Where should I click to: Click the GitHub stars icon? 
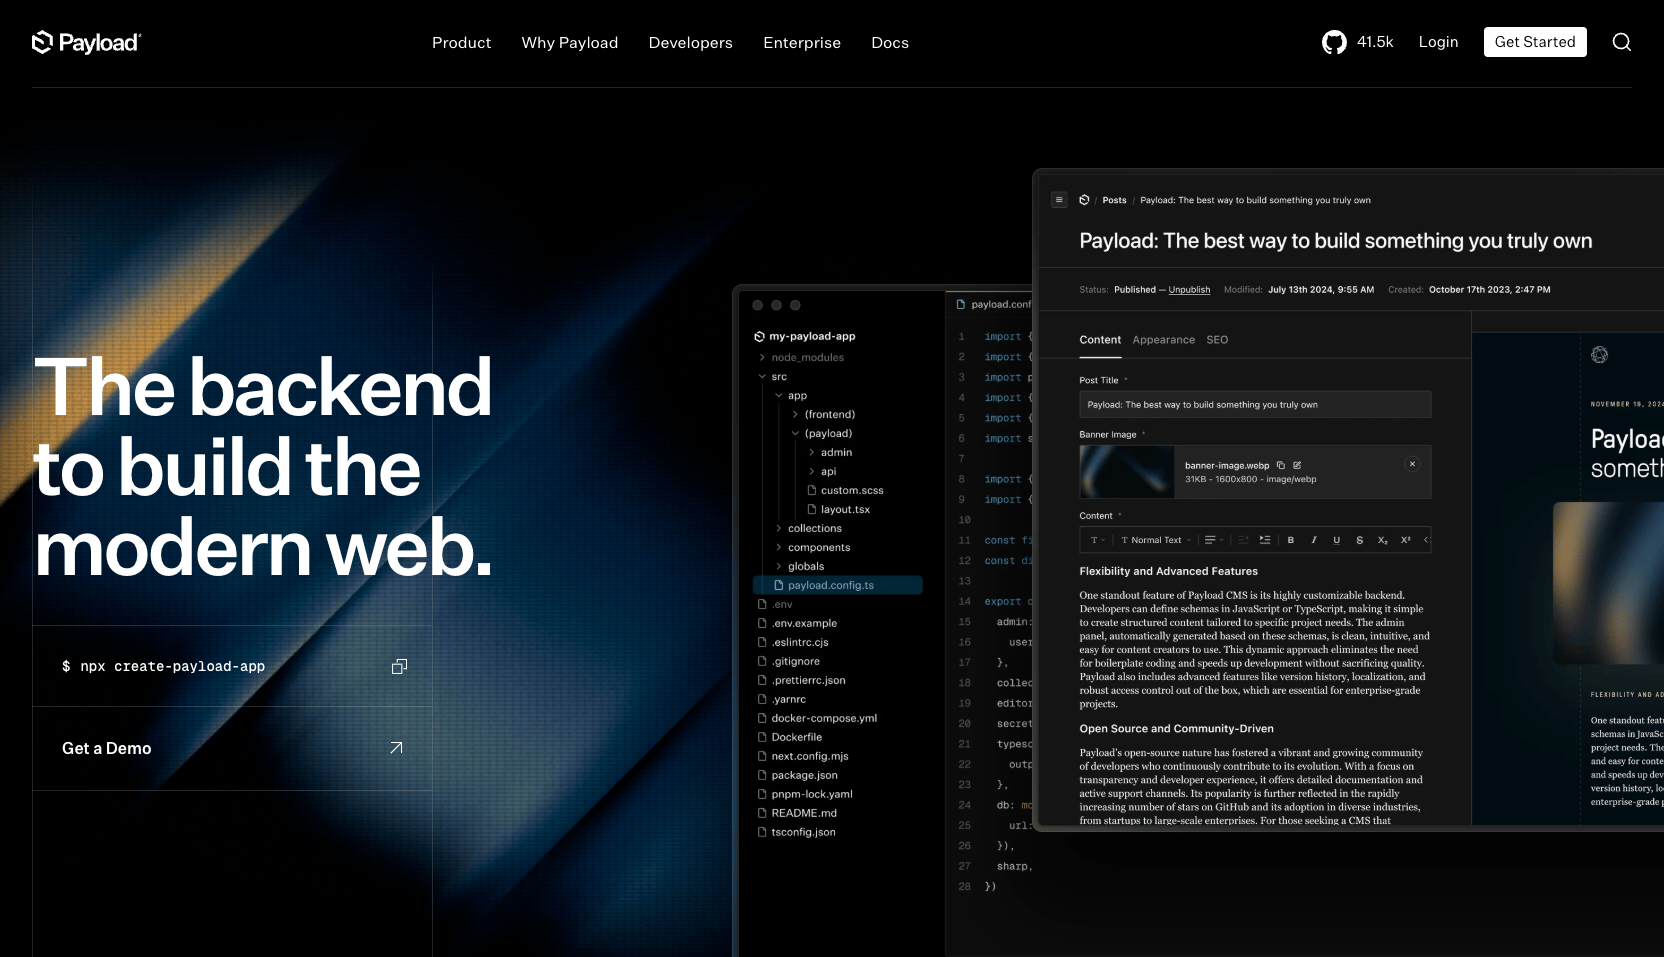[x=1334, y=42]
